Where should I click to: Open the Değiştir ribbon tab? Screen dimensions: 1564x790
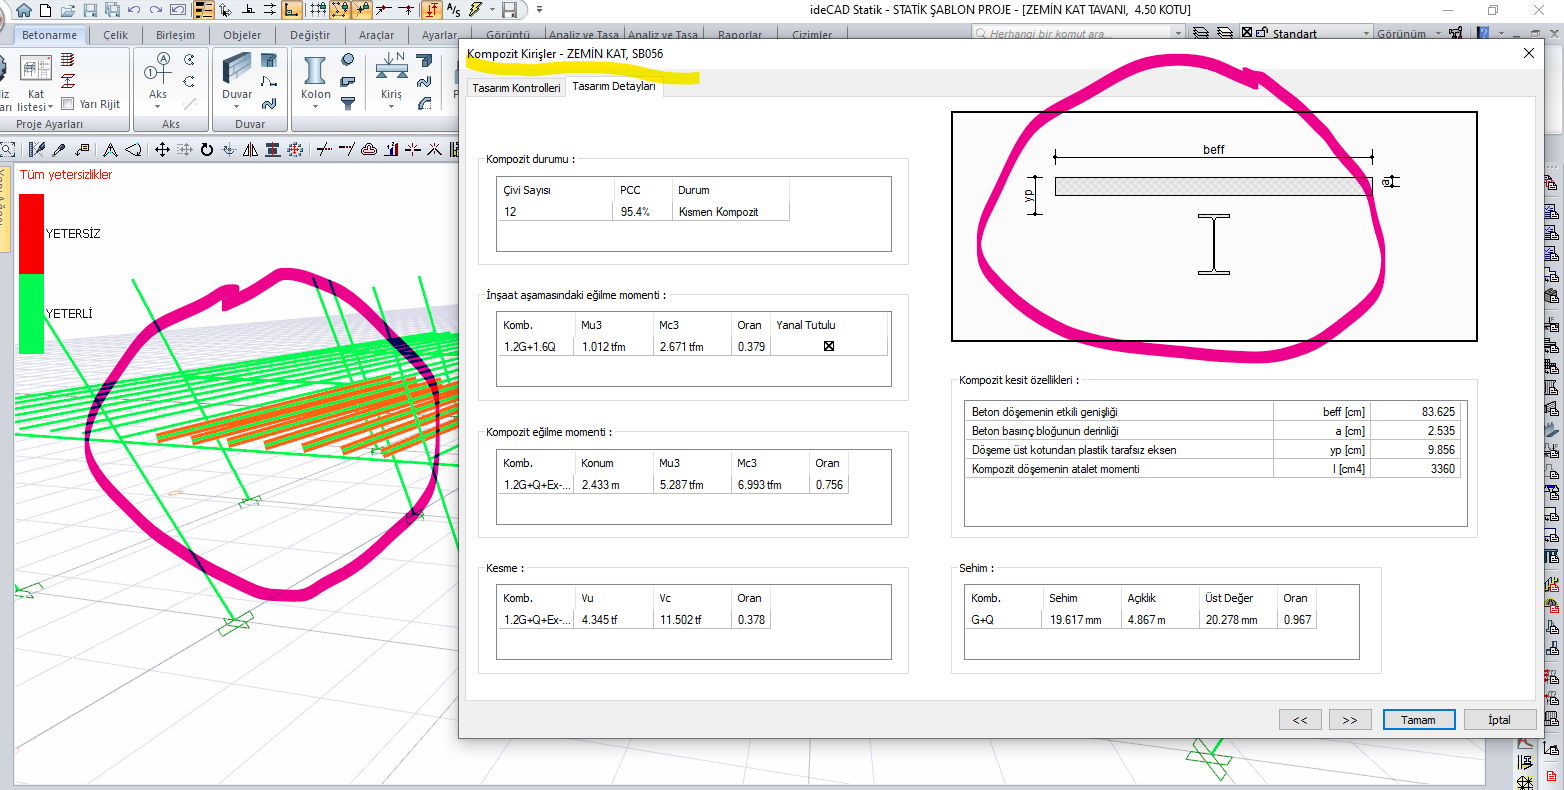click(310, 35)
